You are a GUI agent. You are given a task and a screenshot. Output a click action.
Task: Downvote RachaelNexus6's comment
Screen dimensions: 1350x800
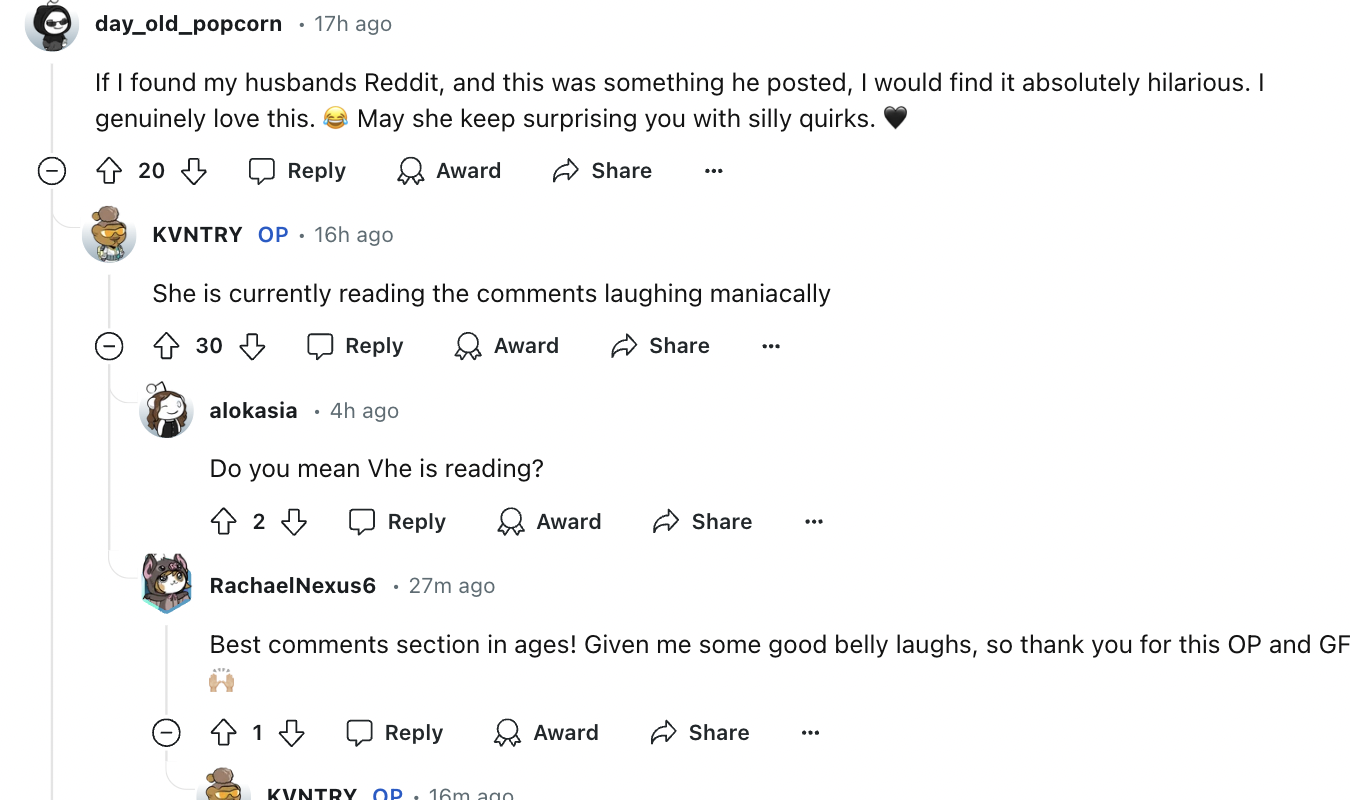[x=291, y=733]
